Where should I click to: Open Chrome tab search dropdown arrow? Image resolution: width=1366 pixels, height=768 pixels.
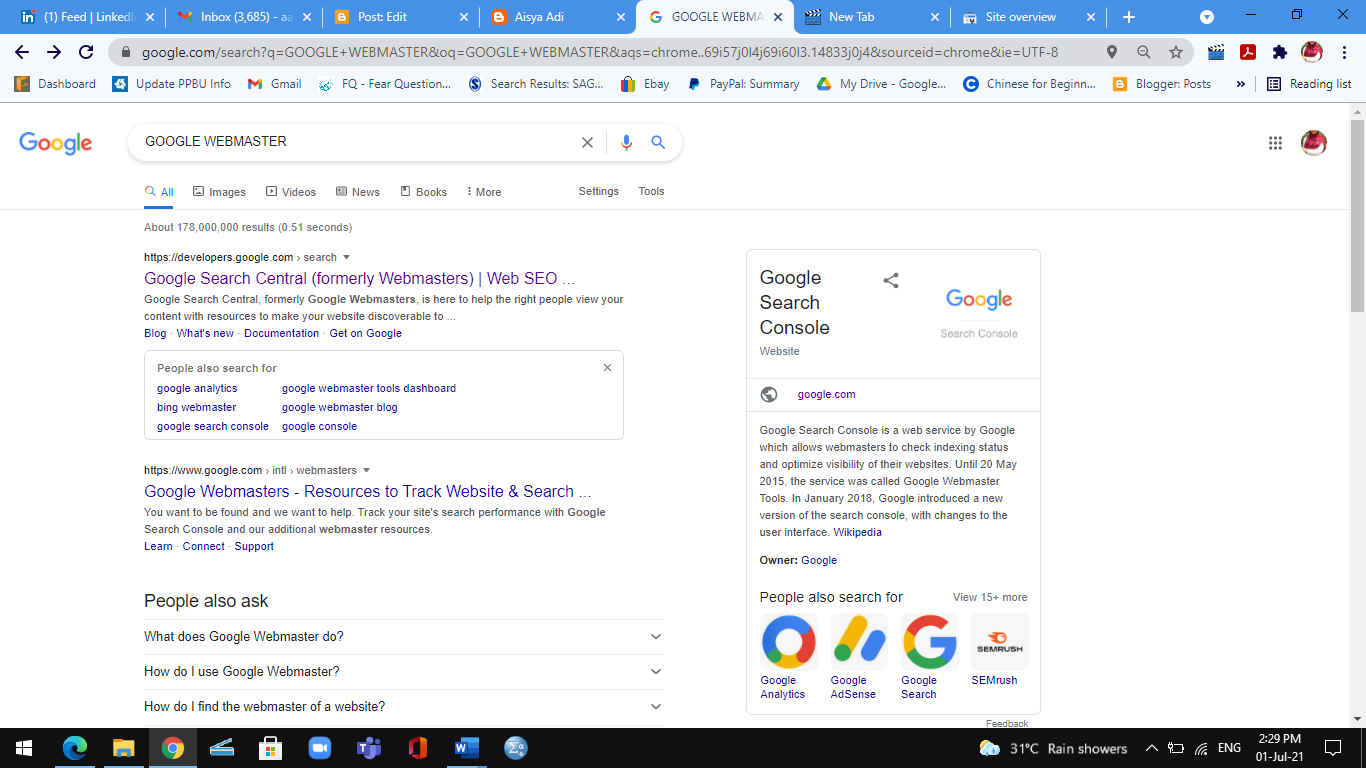tap(1207, 17)
